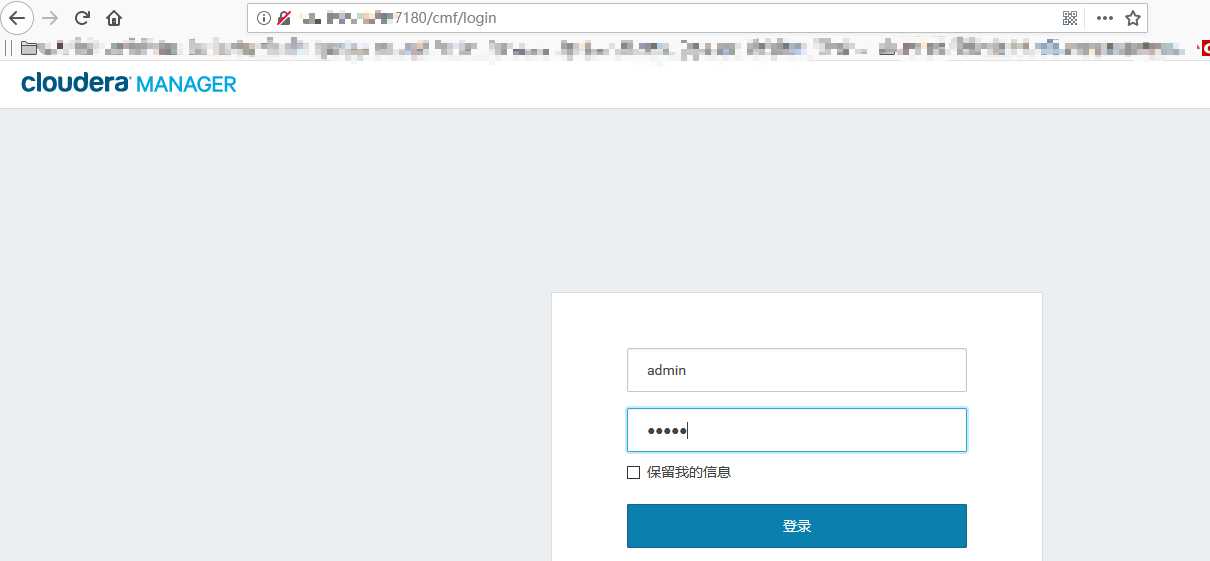Click the insecure connection lock icon
This screenshot has height=561, width=1210.
click(284, 18)
